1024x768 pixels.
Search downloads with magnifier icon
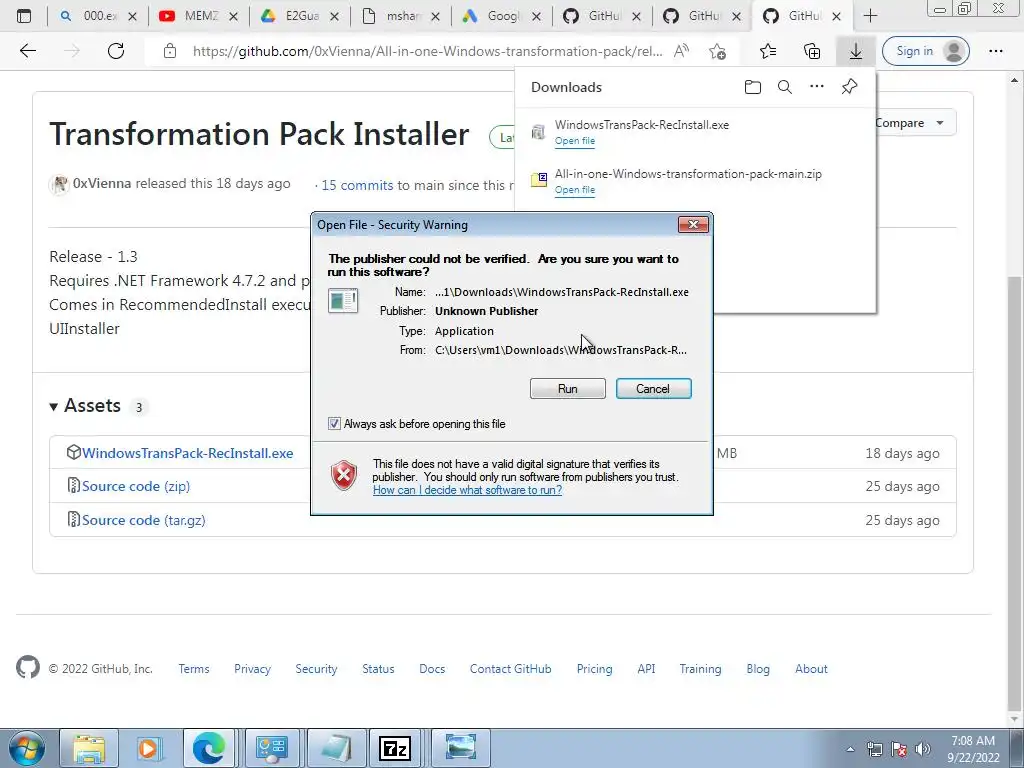click(784, 87)
